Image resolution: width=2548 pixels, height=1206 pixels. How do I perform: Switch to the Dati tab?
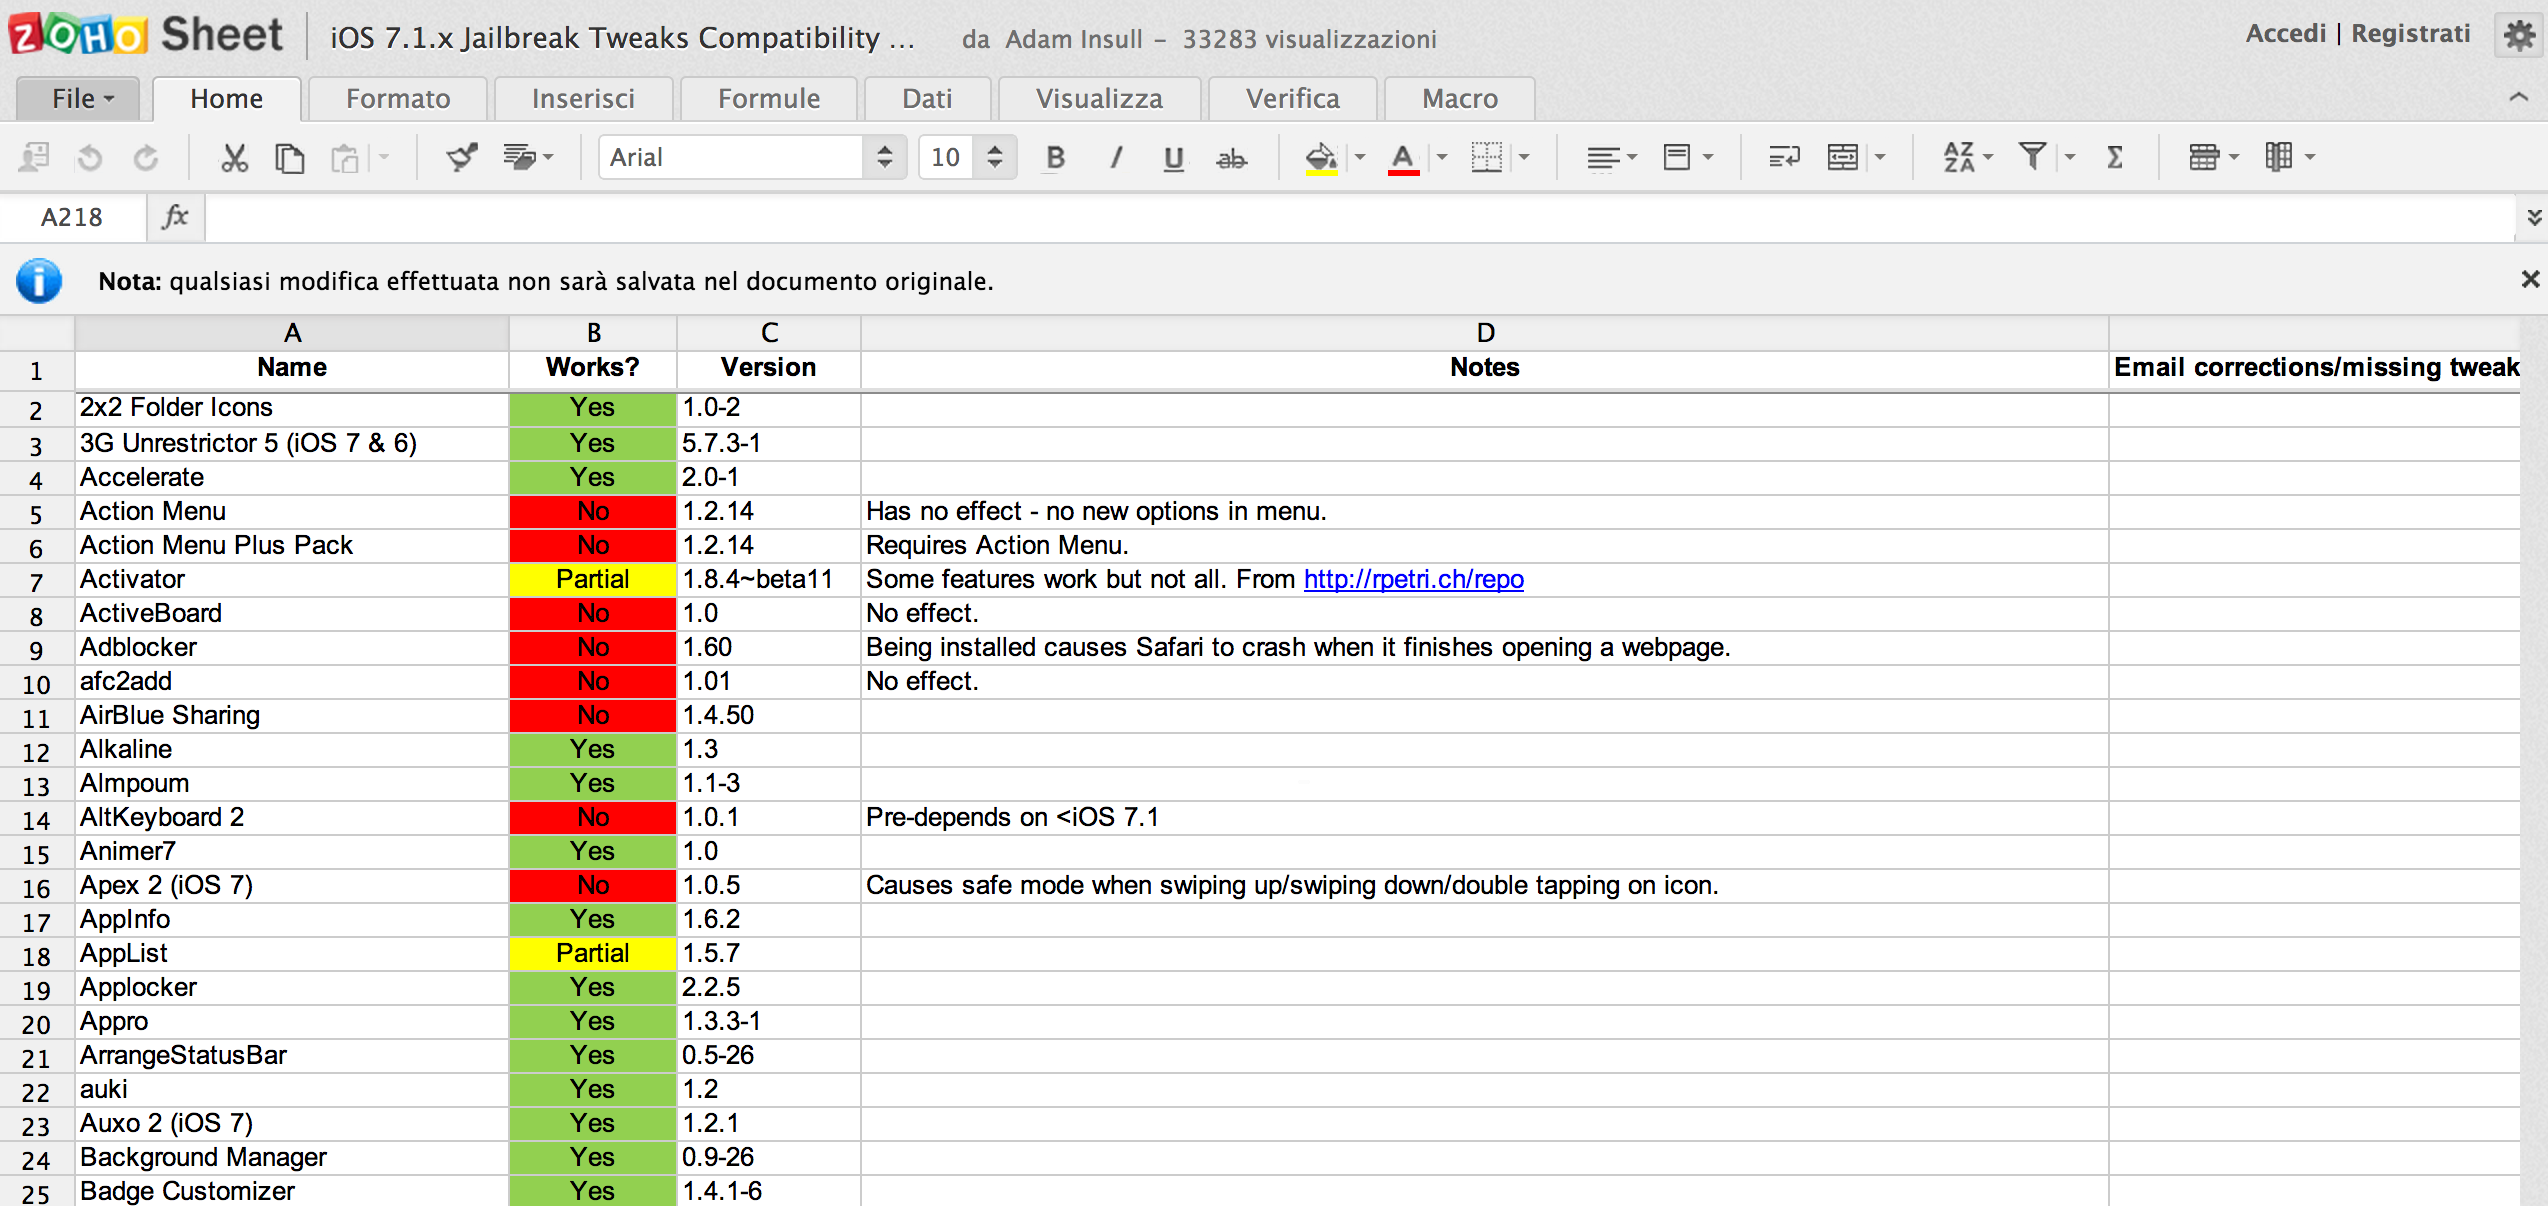point(927,98)
